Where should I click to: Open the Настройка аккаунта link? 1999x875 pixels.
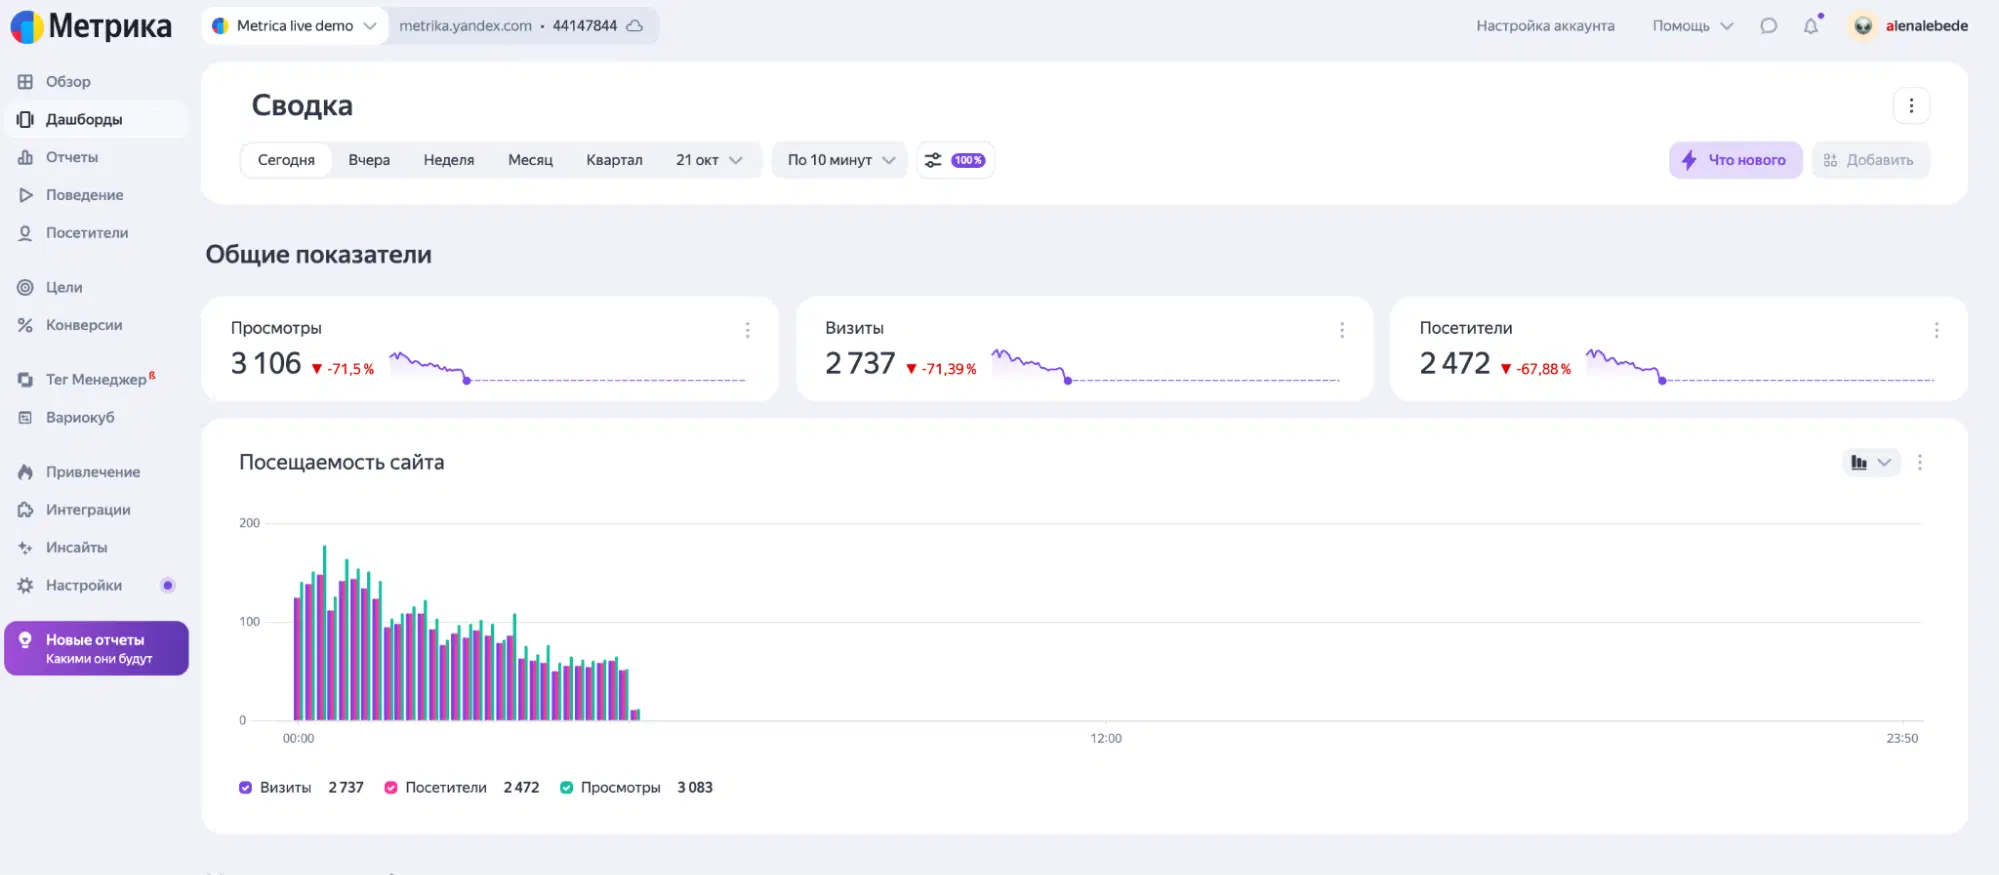pos(1545,26)
